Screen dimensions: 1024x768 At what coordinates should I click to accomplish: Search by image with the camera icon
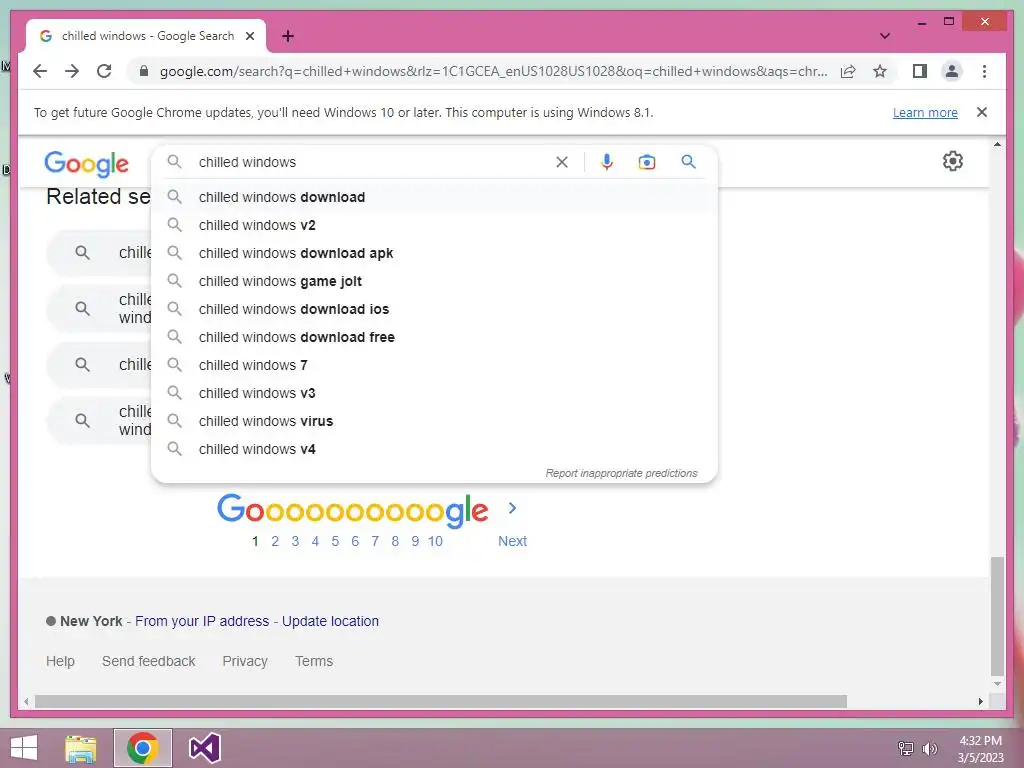pos(647,162)
